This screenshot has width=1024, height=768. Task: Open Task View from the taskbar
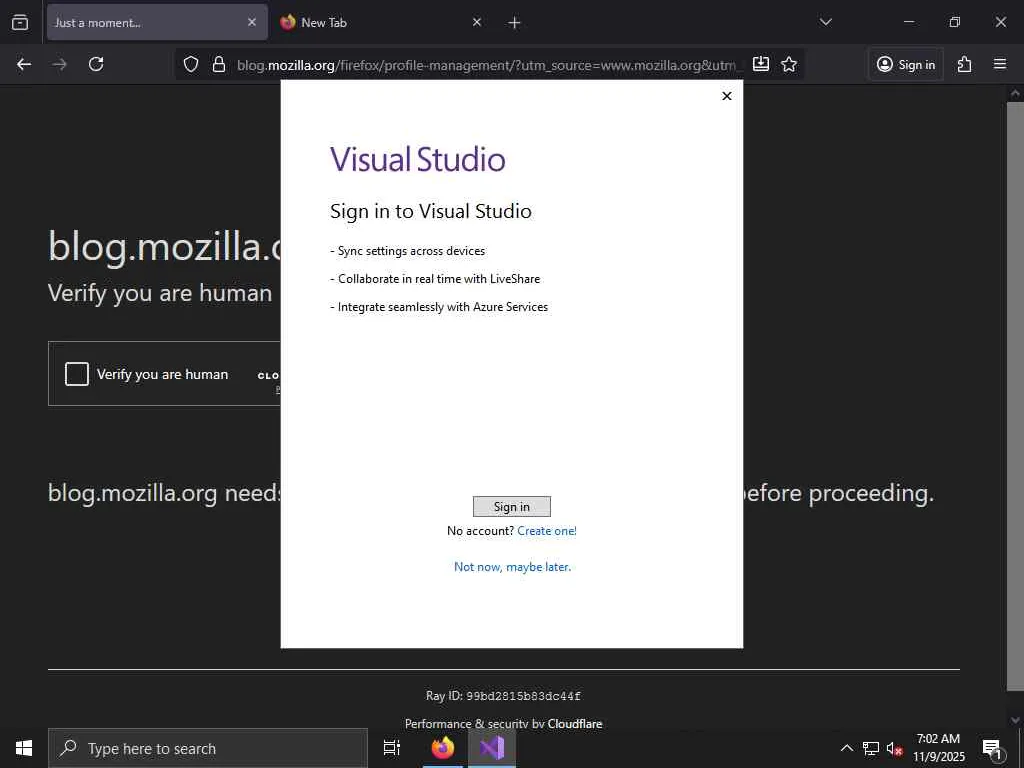(392, 748)
